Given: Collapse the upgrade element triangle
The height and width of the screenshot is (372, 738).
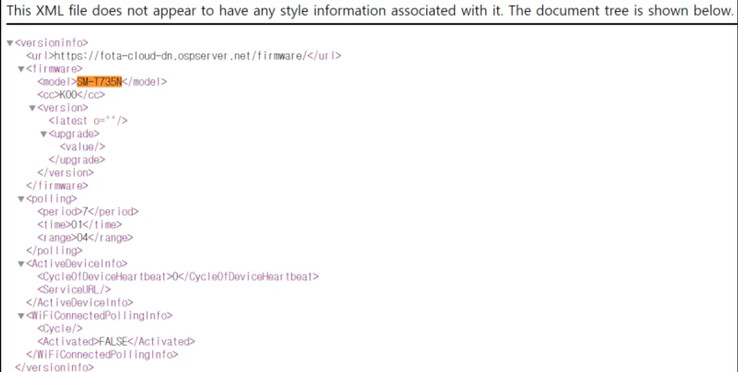Looking at the screenshot, I should coord(43,134).
